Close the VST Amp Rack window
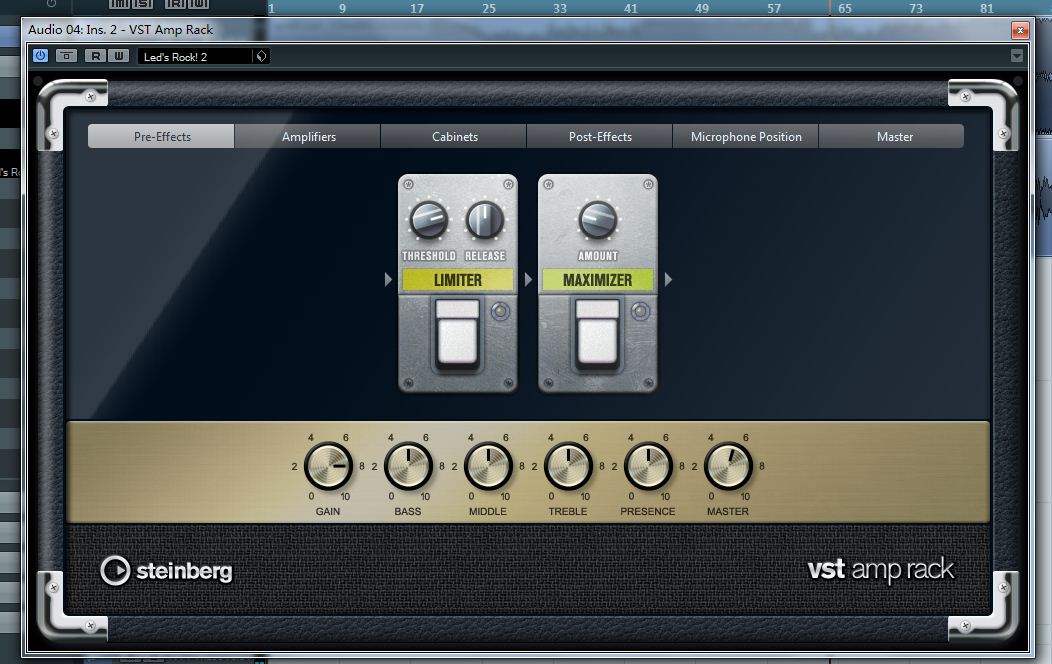 click(x=1020, y=30)
